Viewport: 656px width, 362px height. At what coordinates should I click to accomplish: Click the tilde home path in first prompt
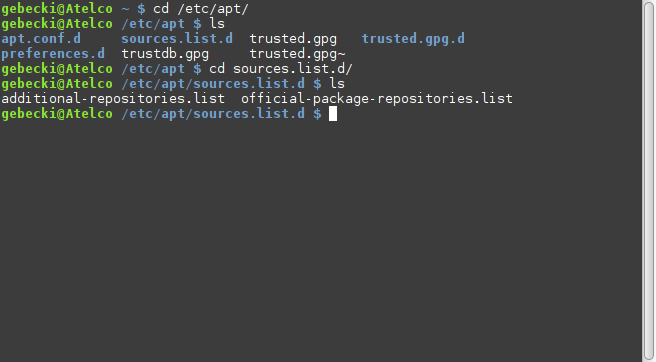tap(126, 9)
